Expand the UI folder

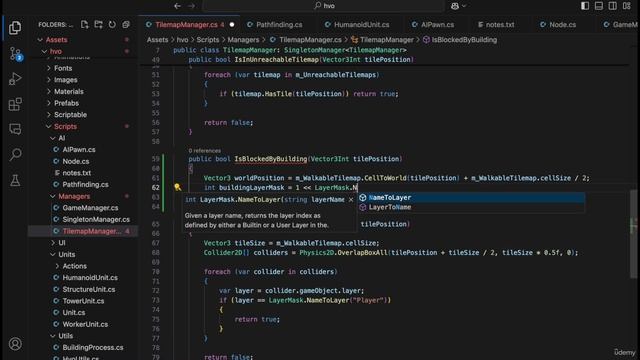(x=53, y=243)
